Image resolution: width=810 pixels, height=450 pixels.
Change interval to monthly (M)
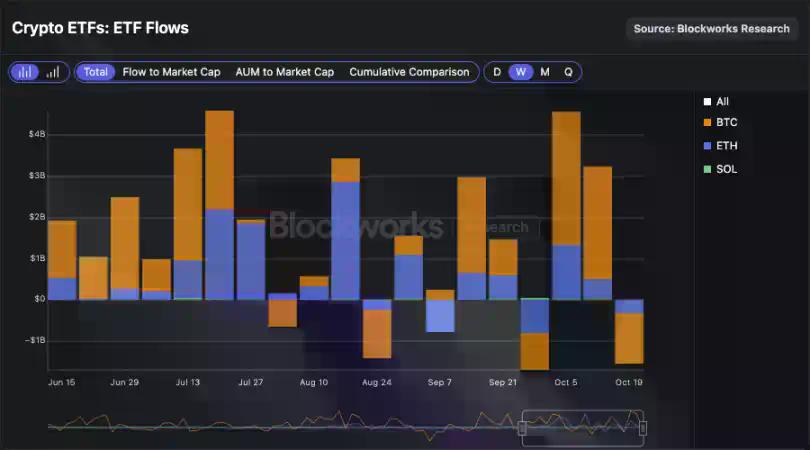click(545, 72)
